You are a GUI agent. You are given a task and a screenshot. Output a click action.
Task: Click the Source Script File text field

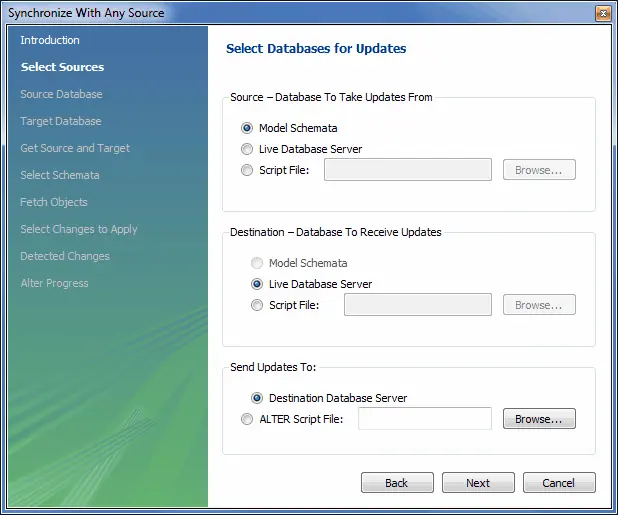(407, 170)
